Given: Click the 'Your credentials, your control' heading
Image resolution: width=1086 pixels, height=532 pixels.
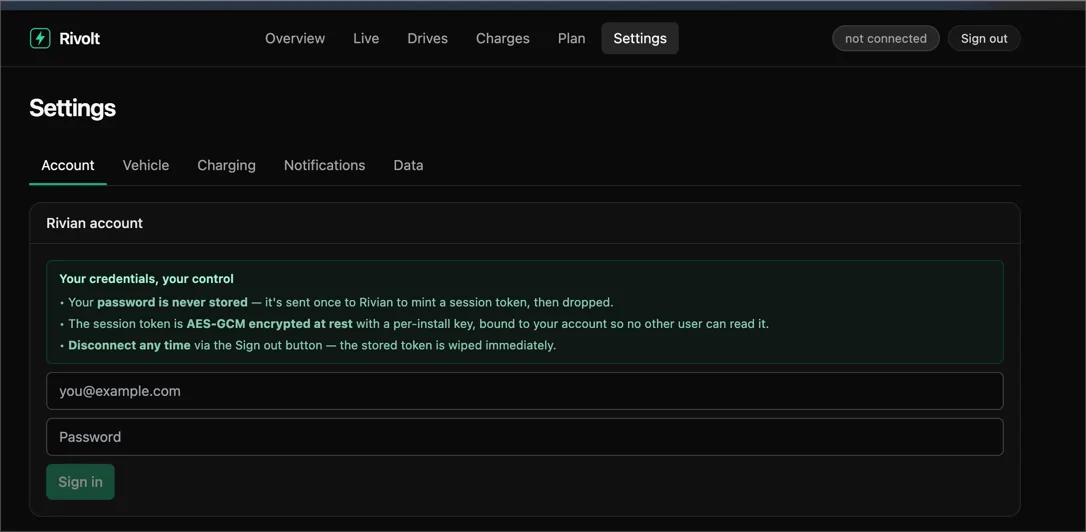Looking at the screenshot, I should pos(146,279).
